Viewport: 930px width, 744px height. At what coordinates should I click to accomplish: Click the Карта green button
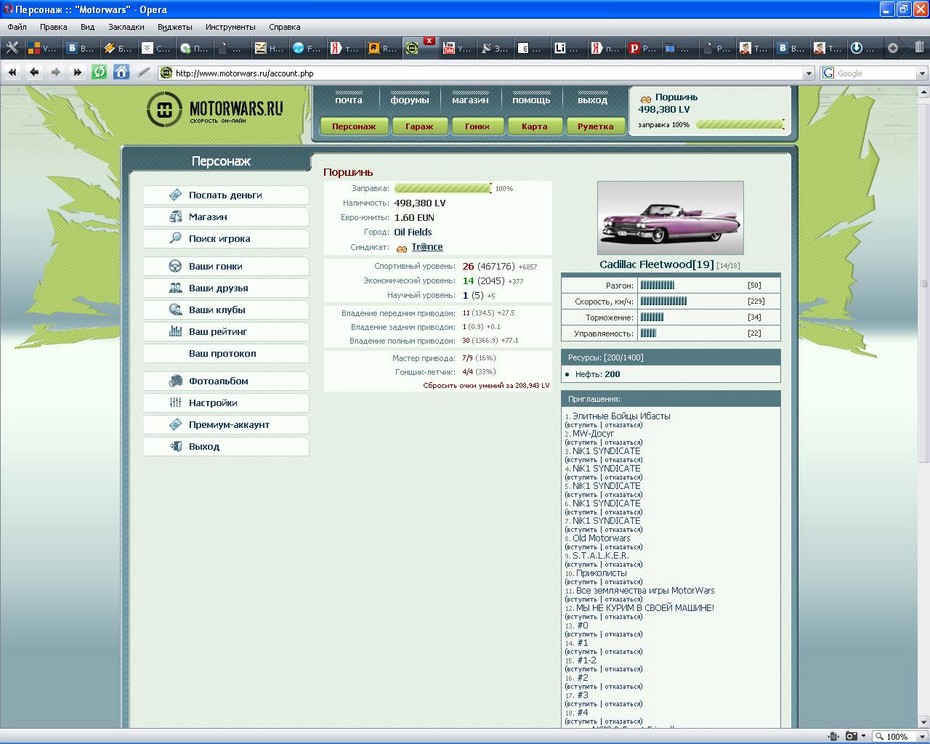pyautogui.click(x=534, y=126)
